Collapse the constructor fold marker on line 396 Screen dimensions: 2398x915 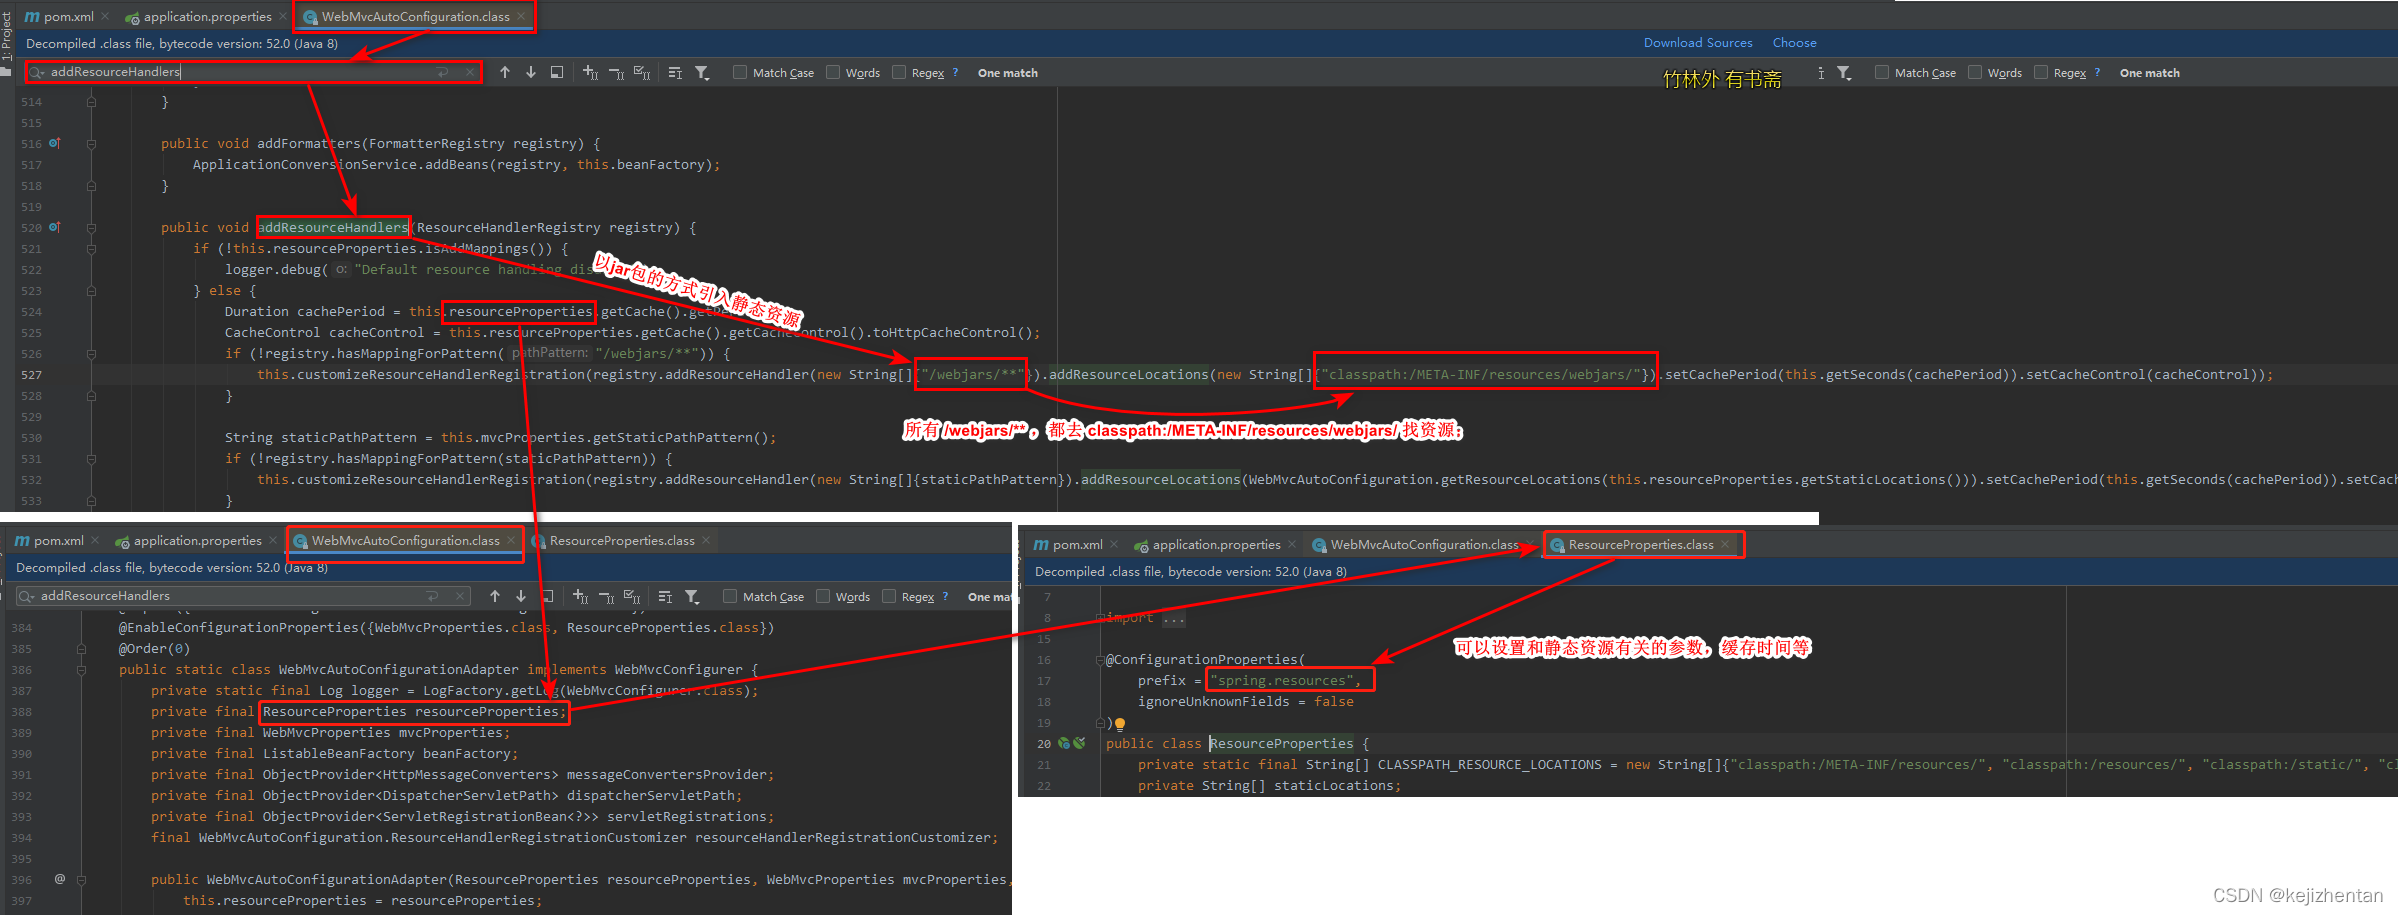[81, 880]
